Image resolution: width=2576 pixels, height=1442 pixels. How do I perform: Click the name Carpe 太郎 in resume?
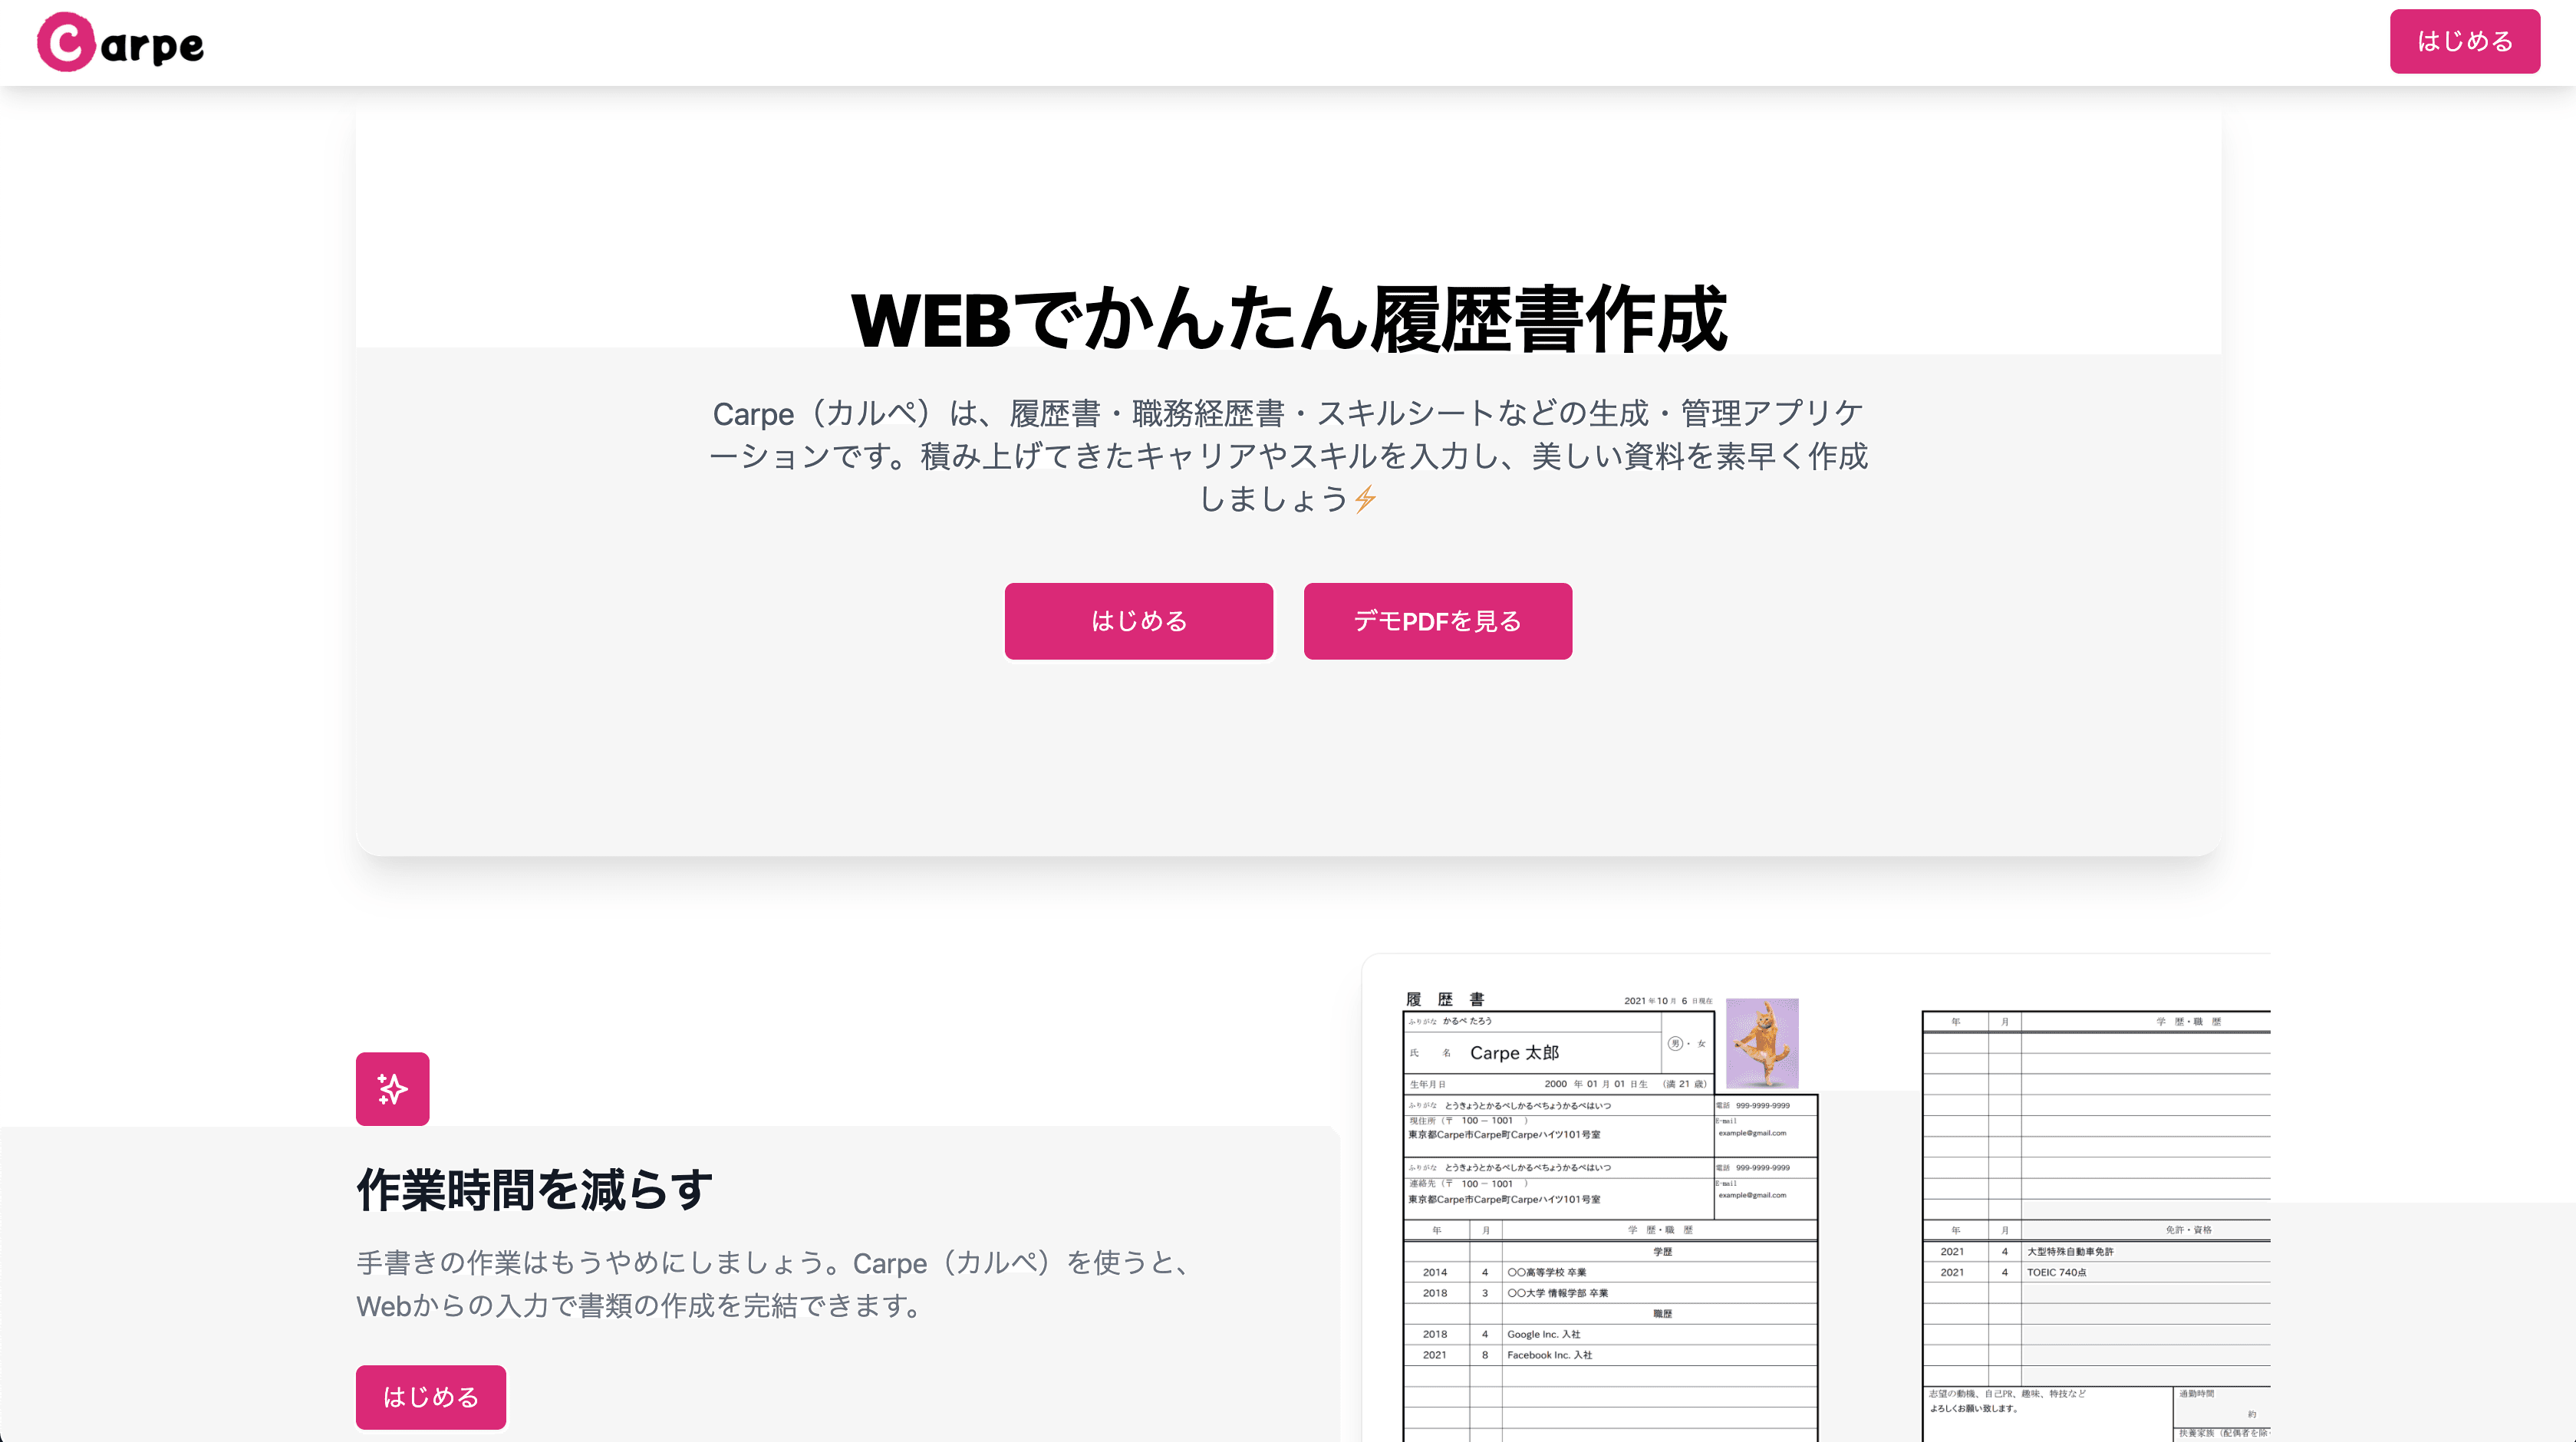pos(1514,1052)
